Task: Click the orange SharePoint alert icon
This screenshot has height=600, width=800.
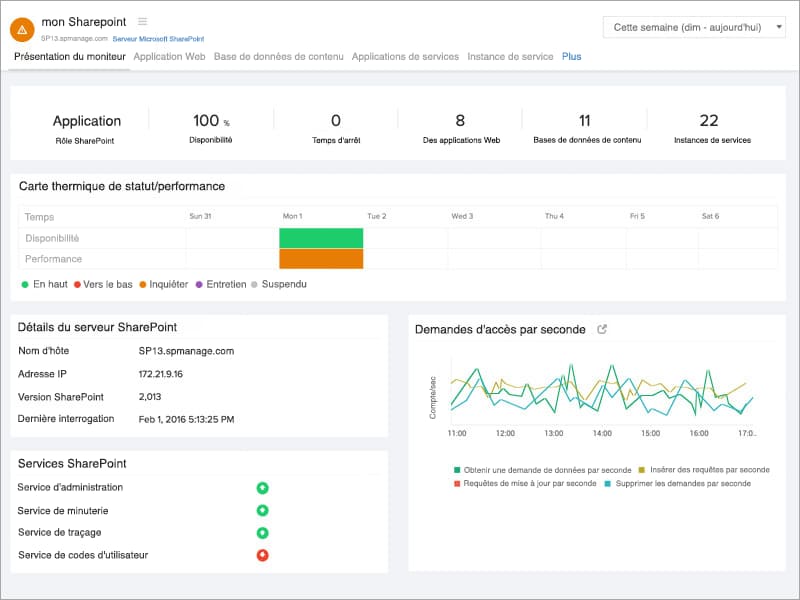Action: pyautogui.click(x=20, y=27)
